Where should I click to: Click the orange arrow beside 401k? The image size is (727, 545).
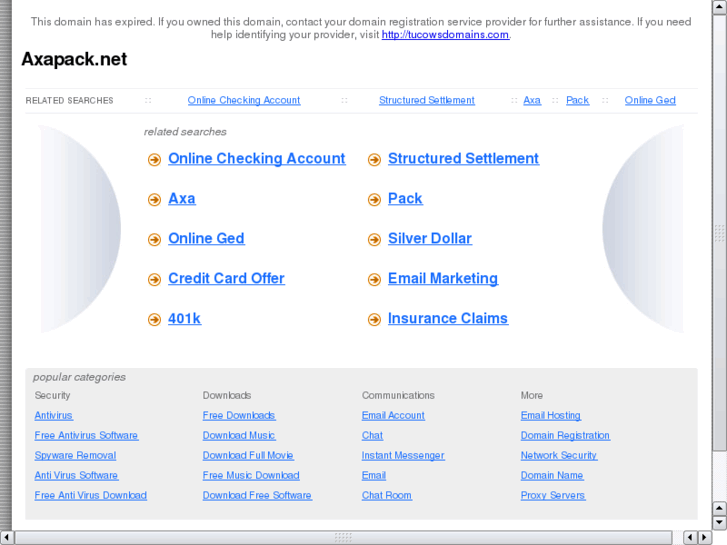tap(154, 320)
